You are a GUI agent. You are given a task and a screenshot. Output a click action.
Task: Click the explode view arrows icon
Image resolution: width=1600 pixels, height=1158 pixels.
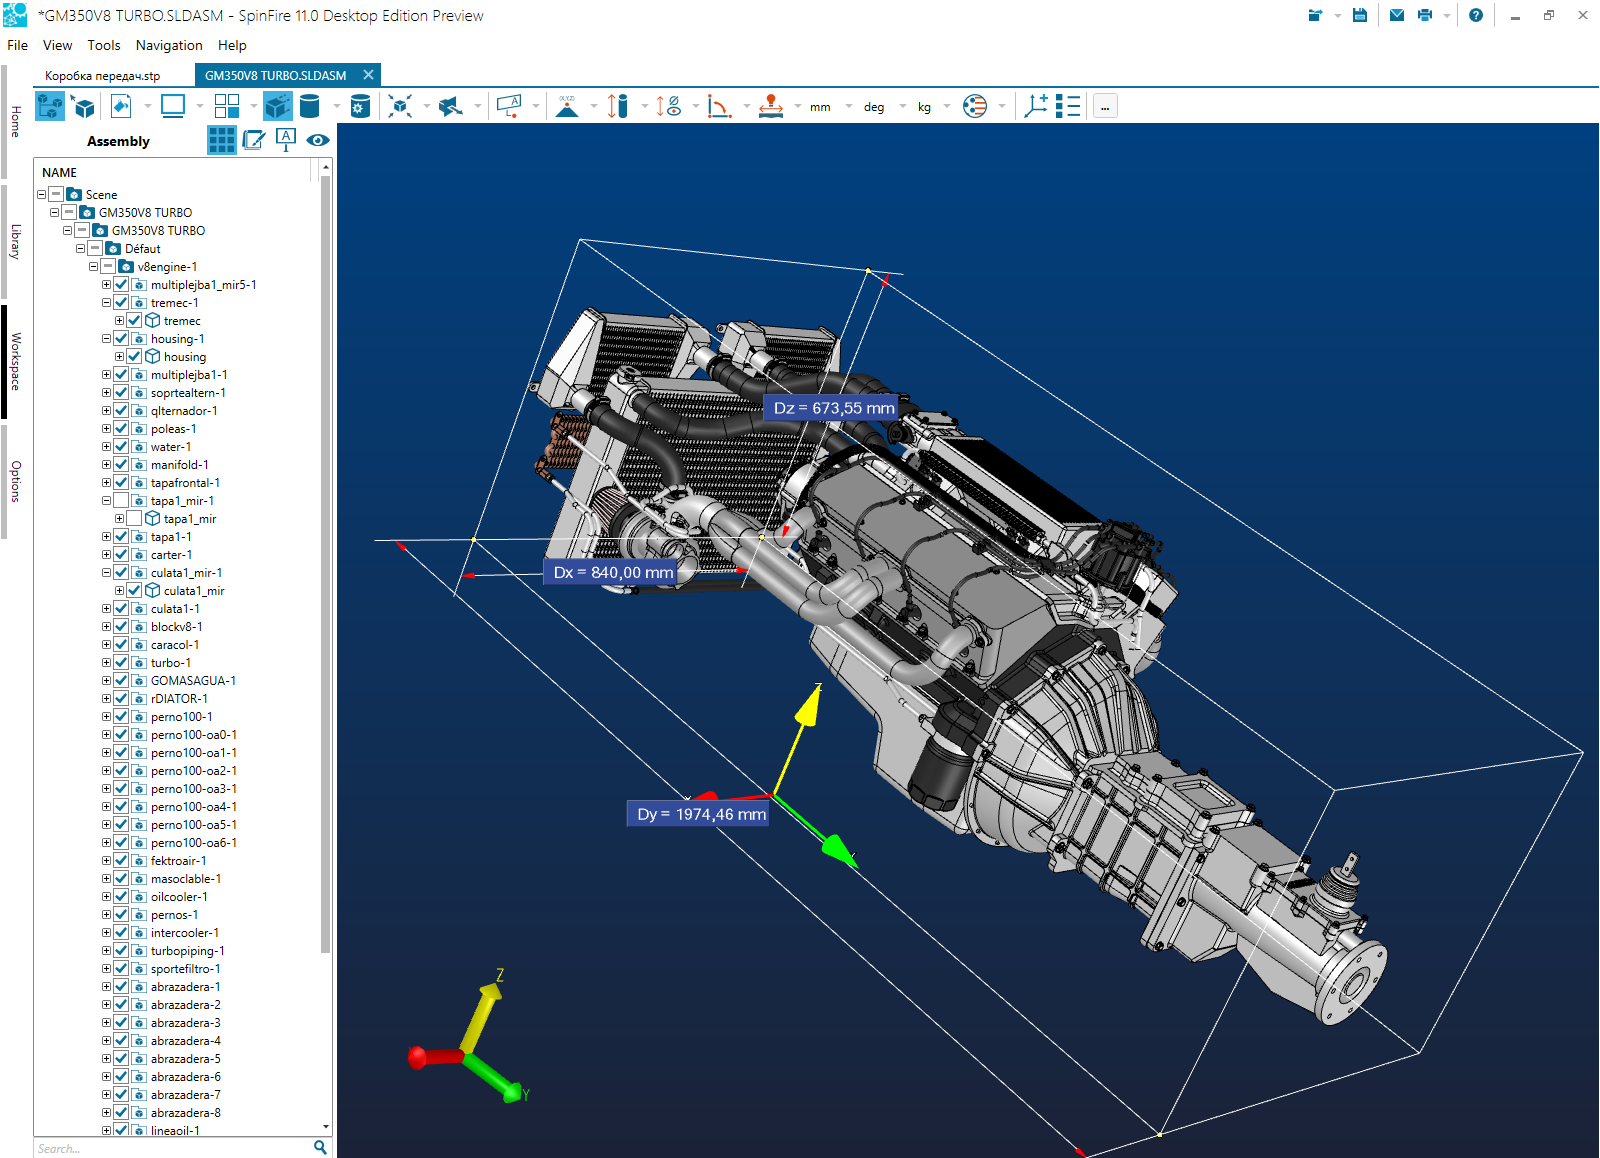400,106
